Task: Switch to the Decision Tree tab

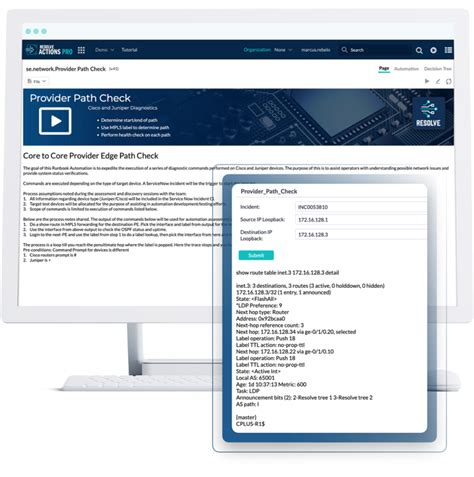Action: pyautogui.click(x=438, y=69)
